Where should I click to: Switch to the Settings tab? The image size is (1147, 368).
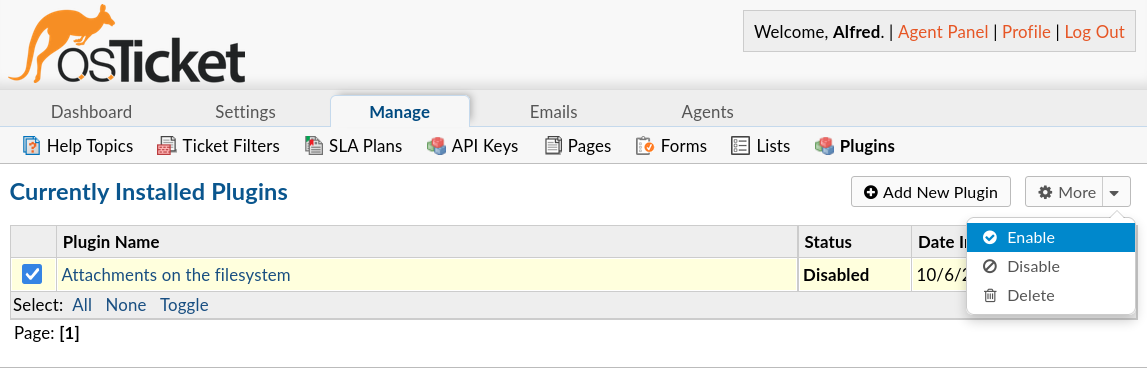[245, 112]
